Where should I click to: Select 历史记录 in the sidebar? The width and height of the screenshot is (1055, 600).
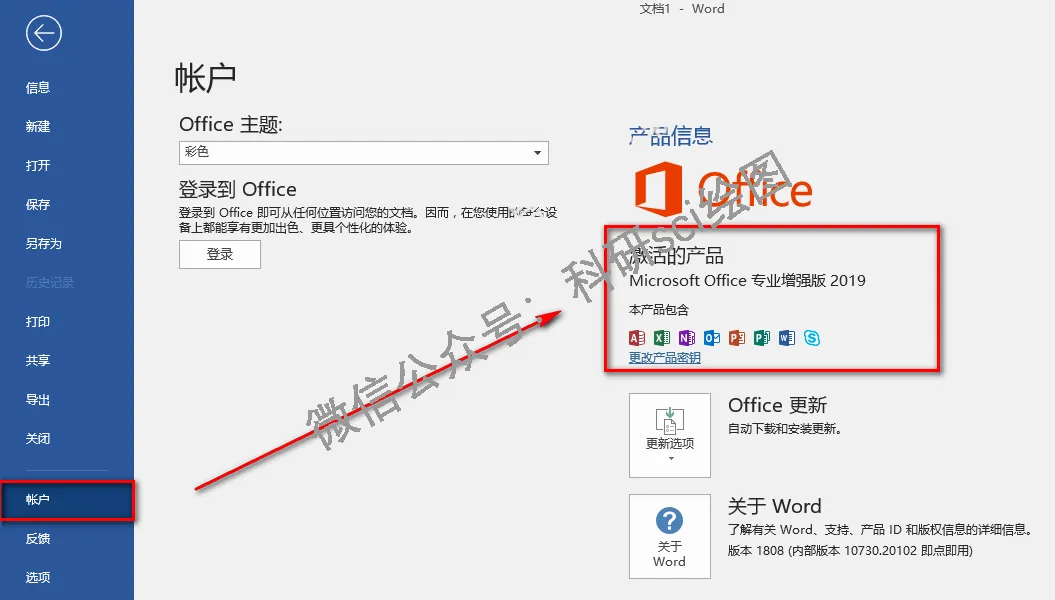[50, 283]
